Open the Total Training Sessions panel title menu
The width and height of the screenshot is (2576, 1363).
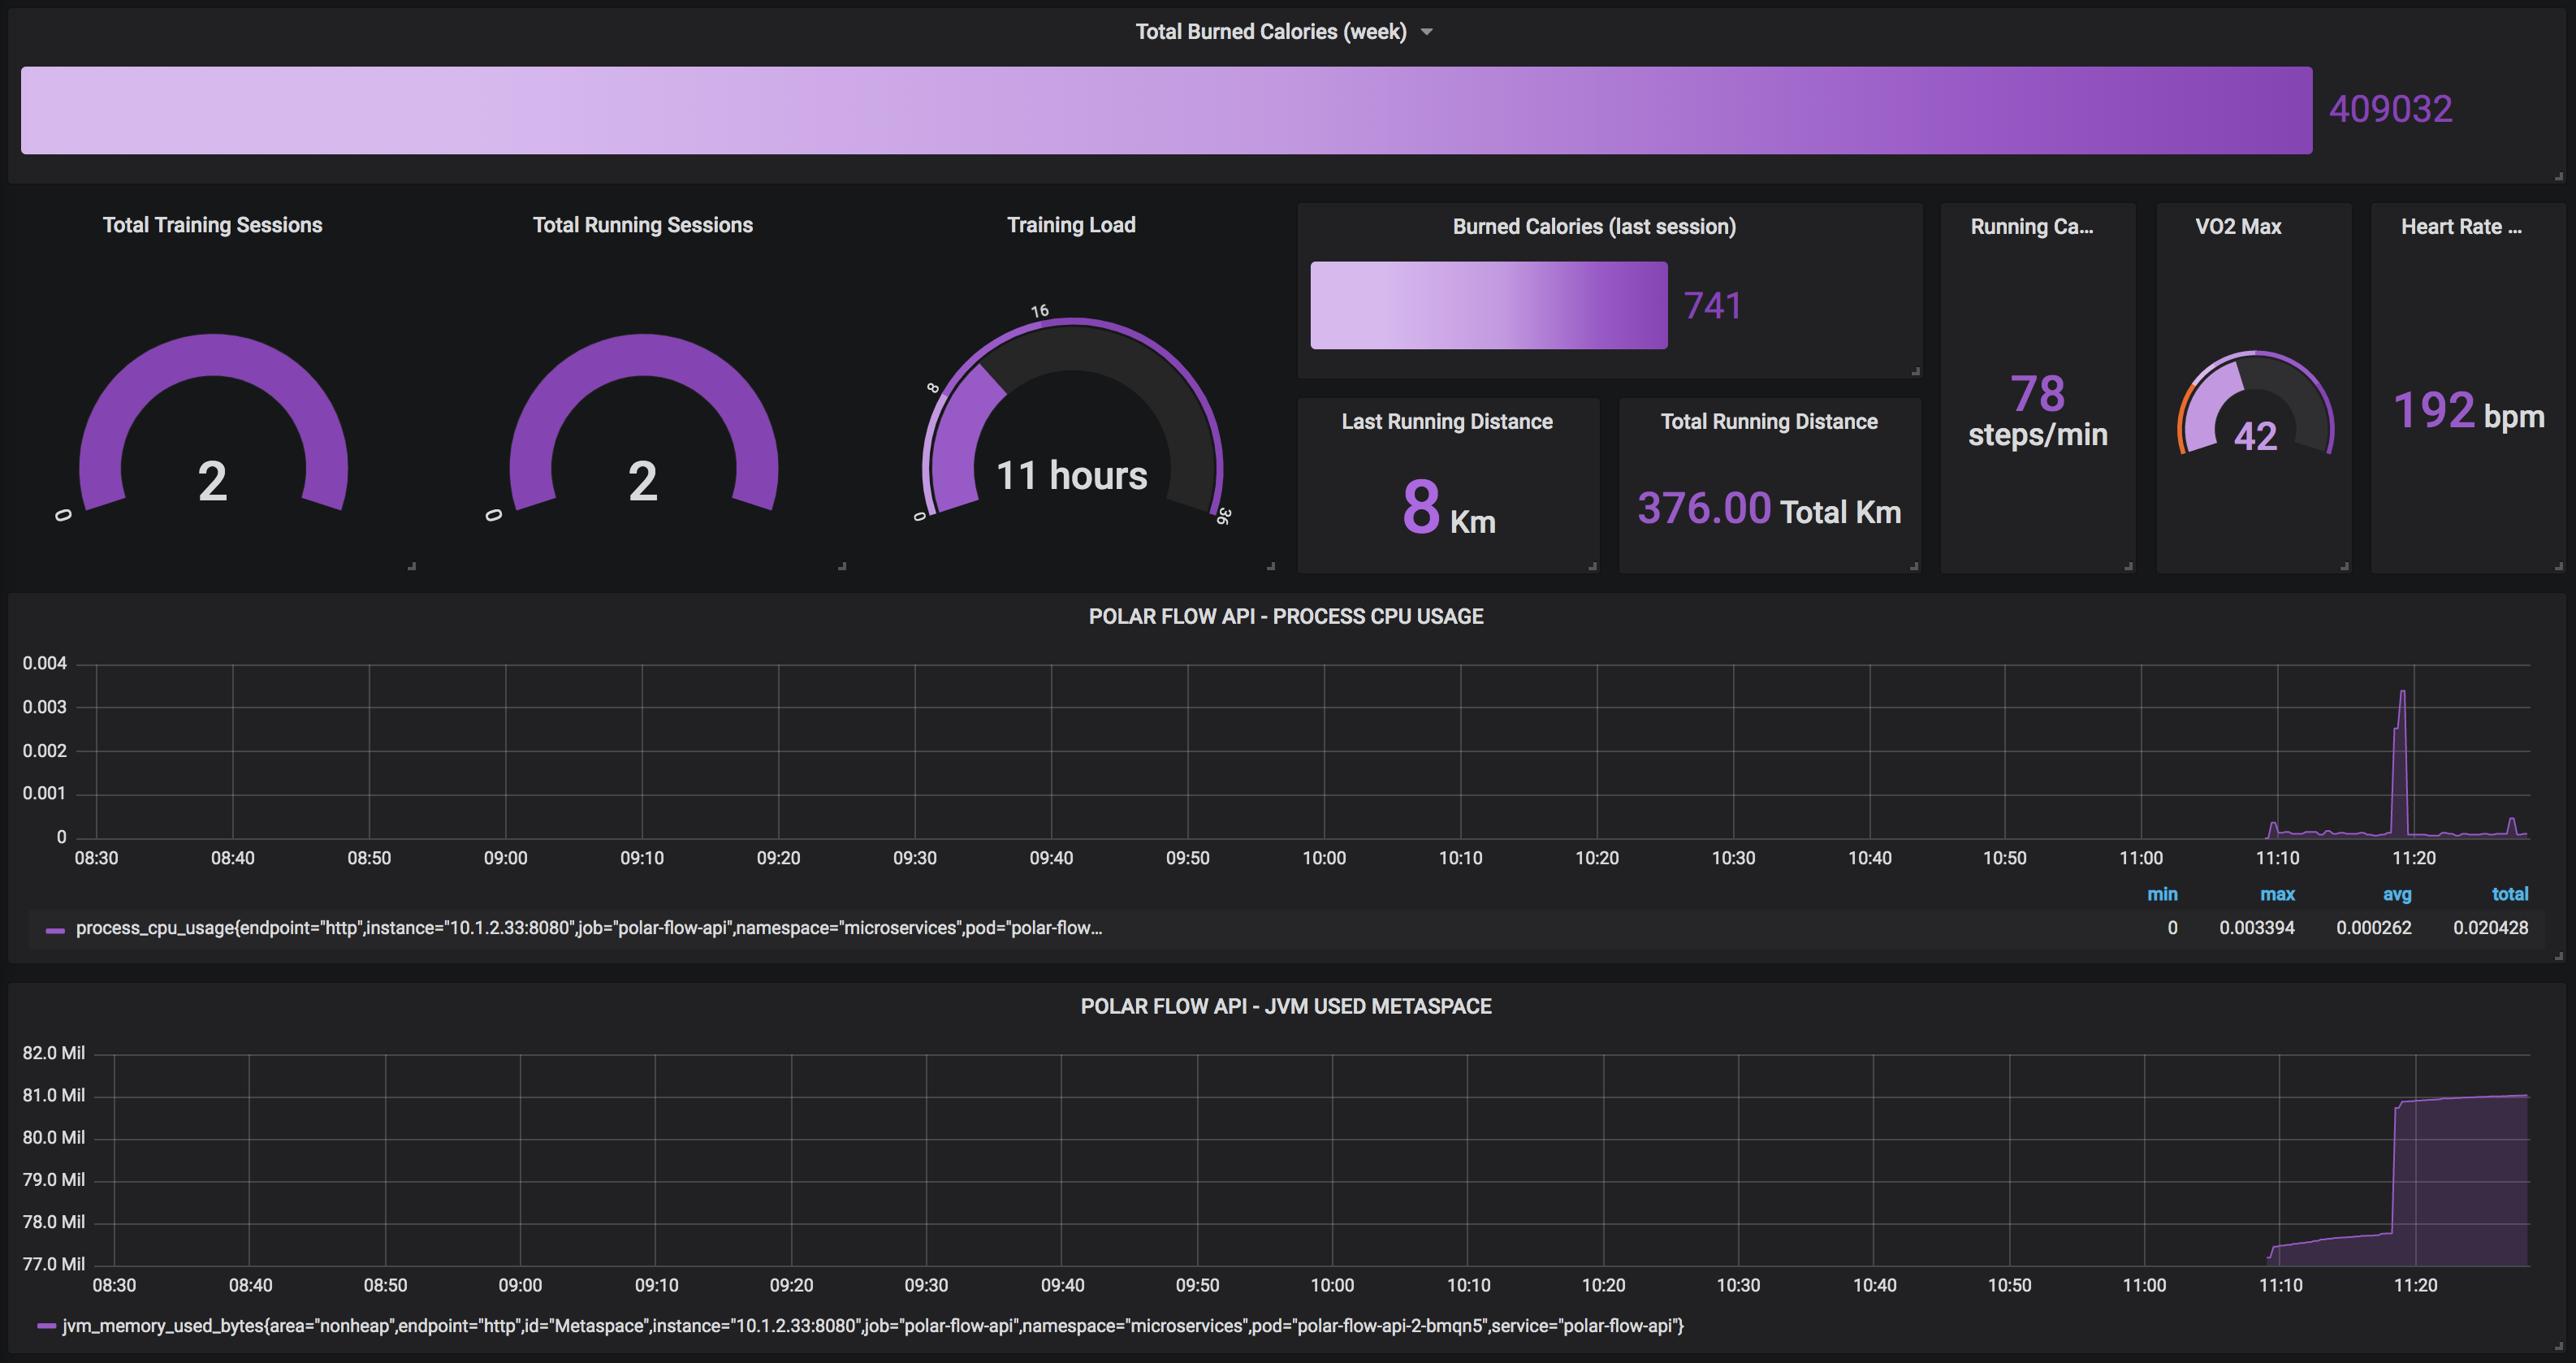(212, 225)
